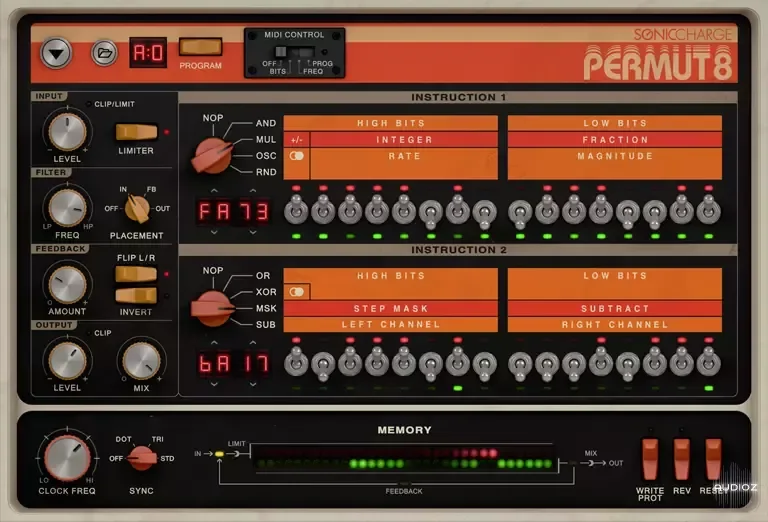Image resolution: width=768 pixels, height=522 pixels.
Task: Click Instruction 1 hex display FA
Action: pyautogui.click(x=214, y=212)
